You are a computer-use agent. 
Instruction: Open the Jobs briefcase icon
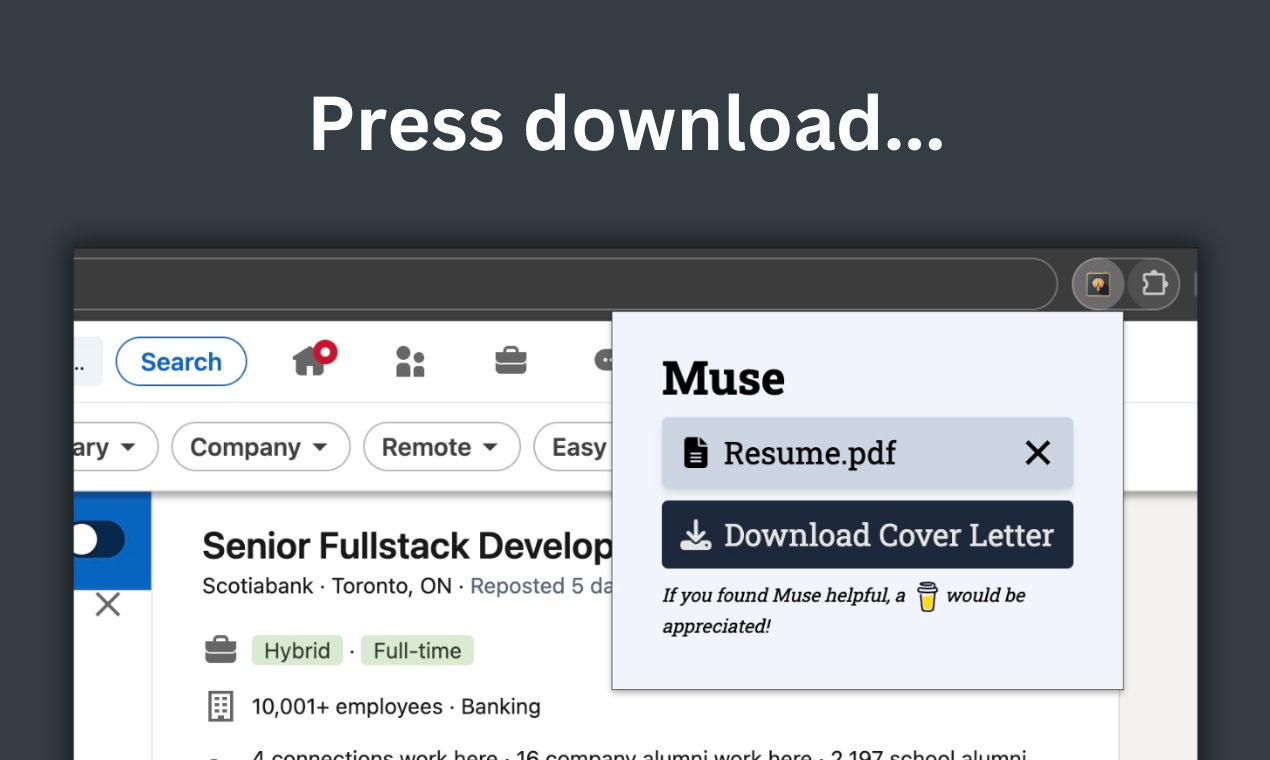pos(511,360)
